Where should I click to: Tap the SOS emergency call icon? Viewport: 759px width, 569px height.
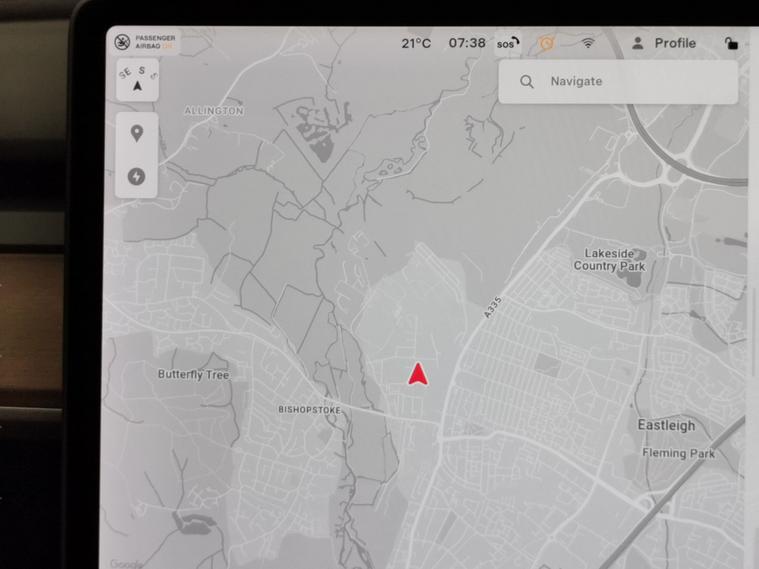click(x=508, y=44)
